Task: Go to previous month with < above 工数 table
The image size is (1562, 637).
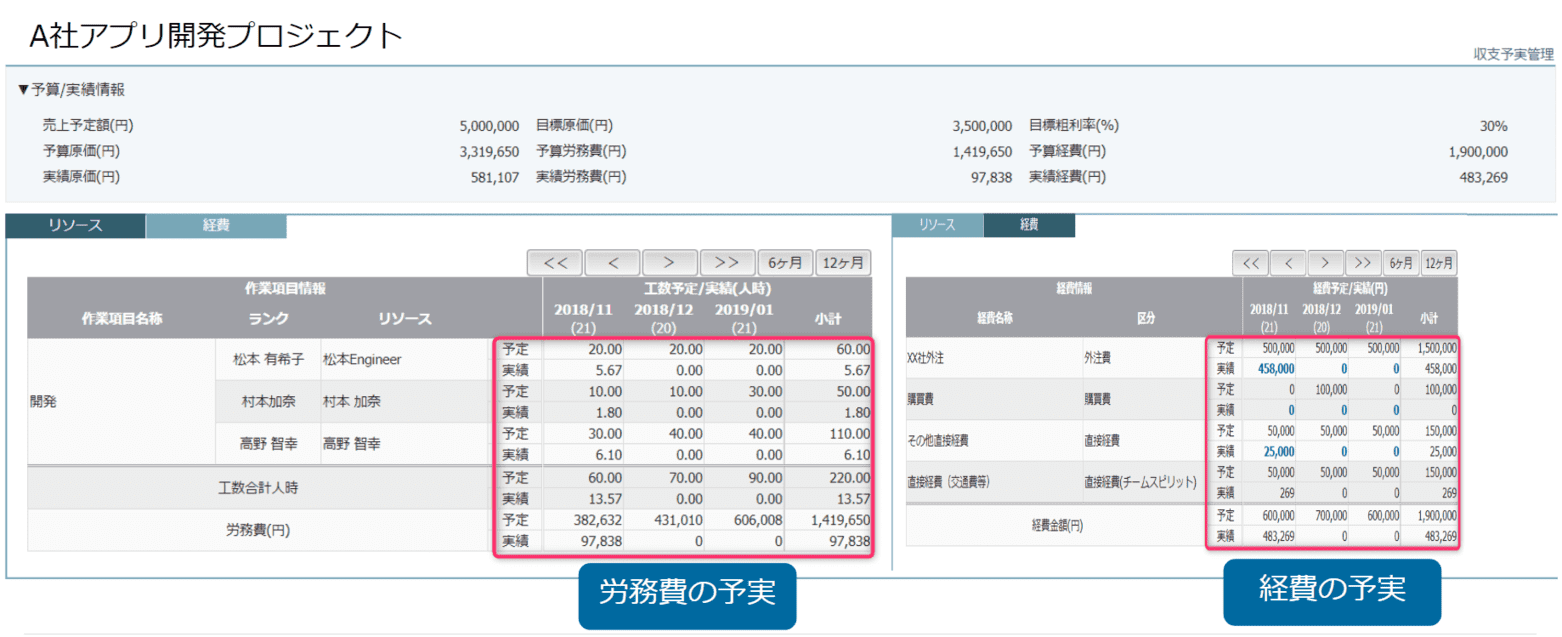Action: click(612, 262)
